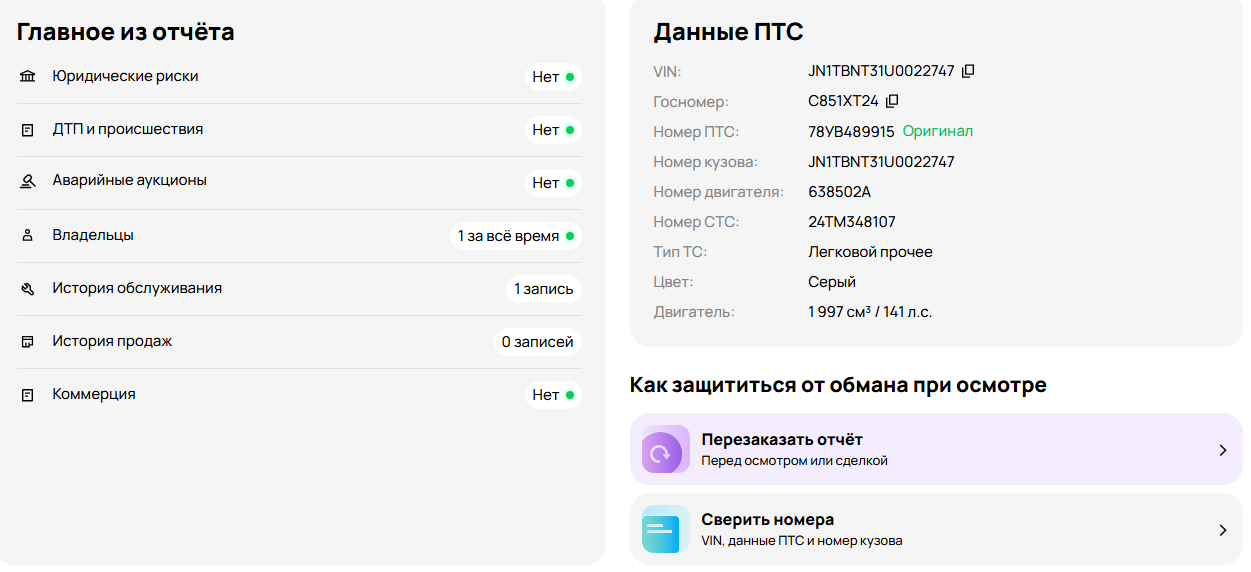Expand Перезаказать отчёт via right chevron
Viewport: 1251px width, 572px height.
(1222, 451)
